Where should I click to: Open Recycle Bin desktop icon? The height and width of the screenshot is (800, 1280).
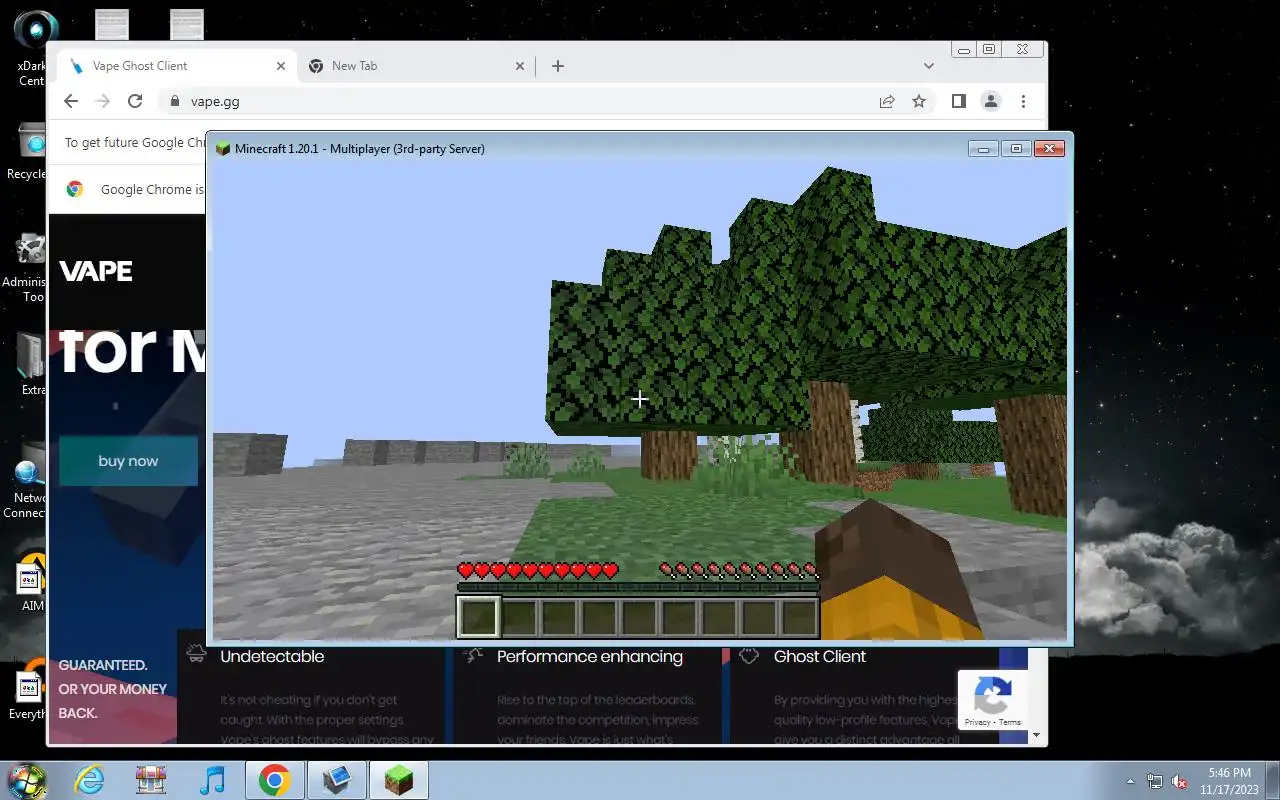pyautogui.click(x=29, y=152)
